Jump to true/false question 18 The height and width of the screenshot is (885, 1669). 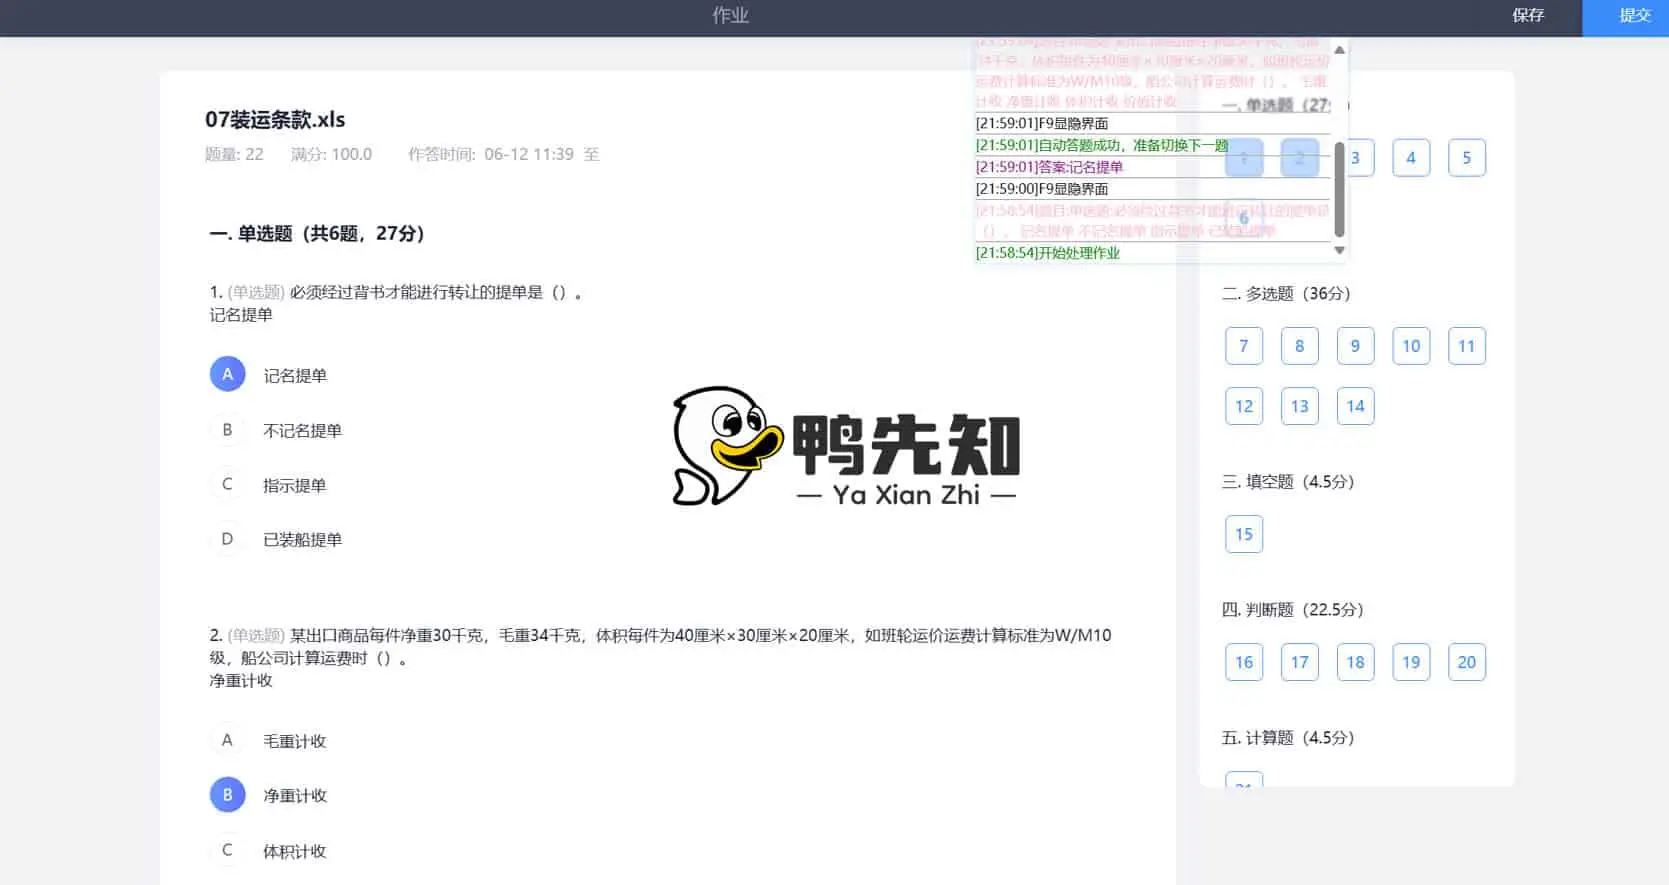click(x=1355, y=662)
